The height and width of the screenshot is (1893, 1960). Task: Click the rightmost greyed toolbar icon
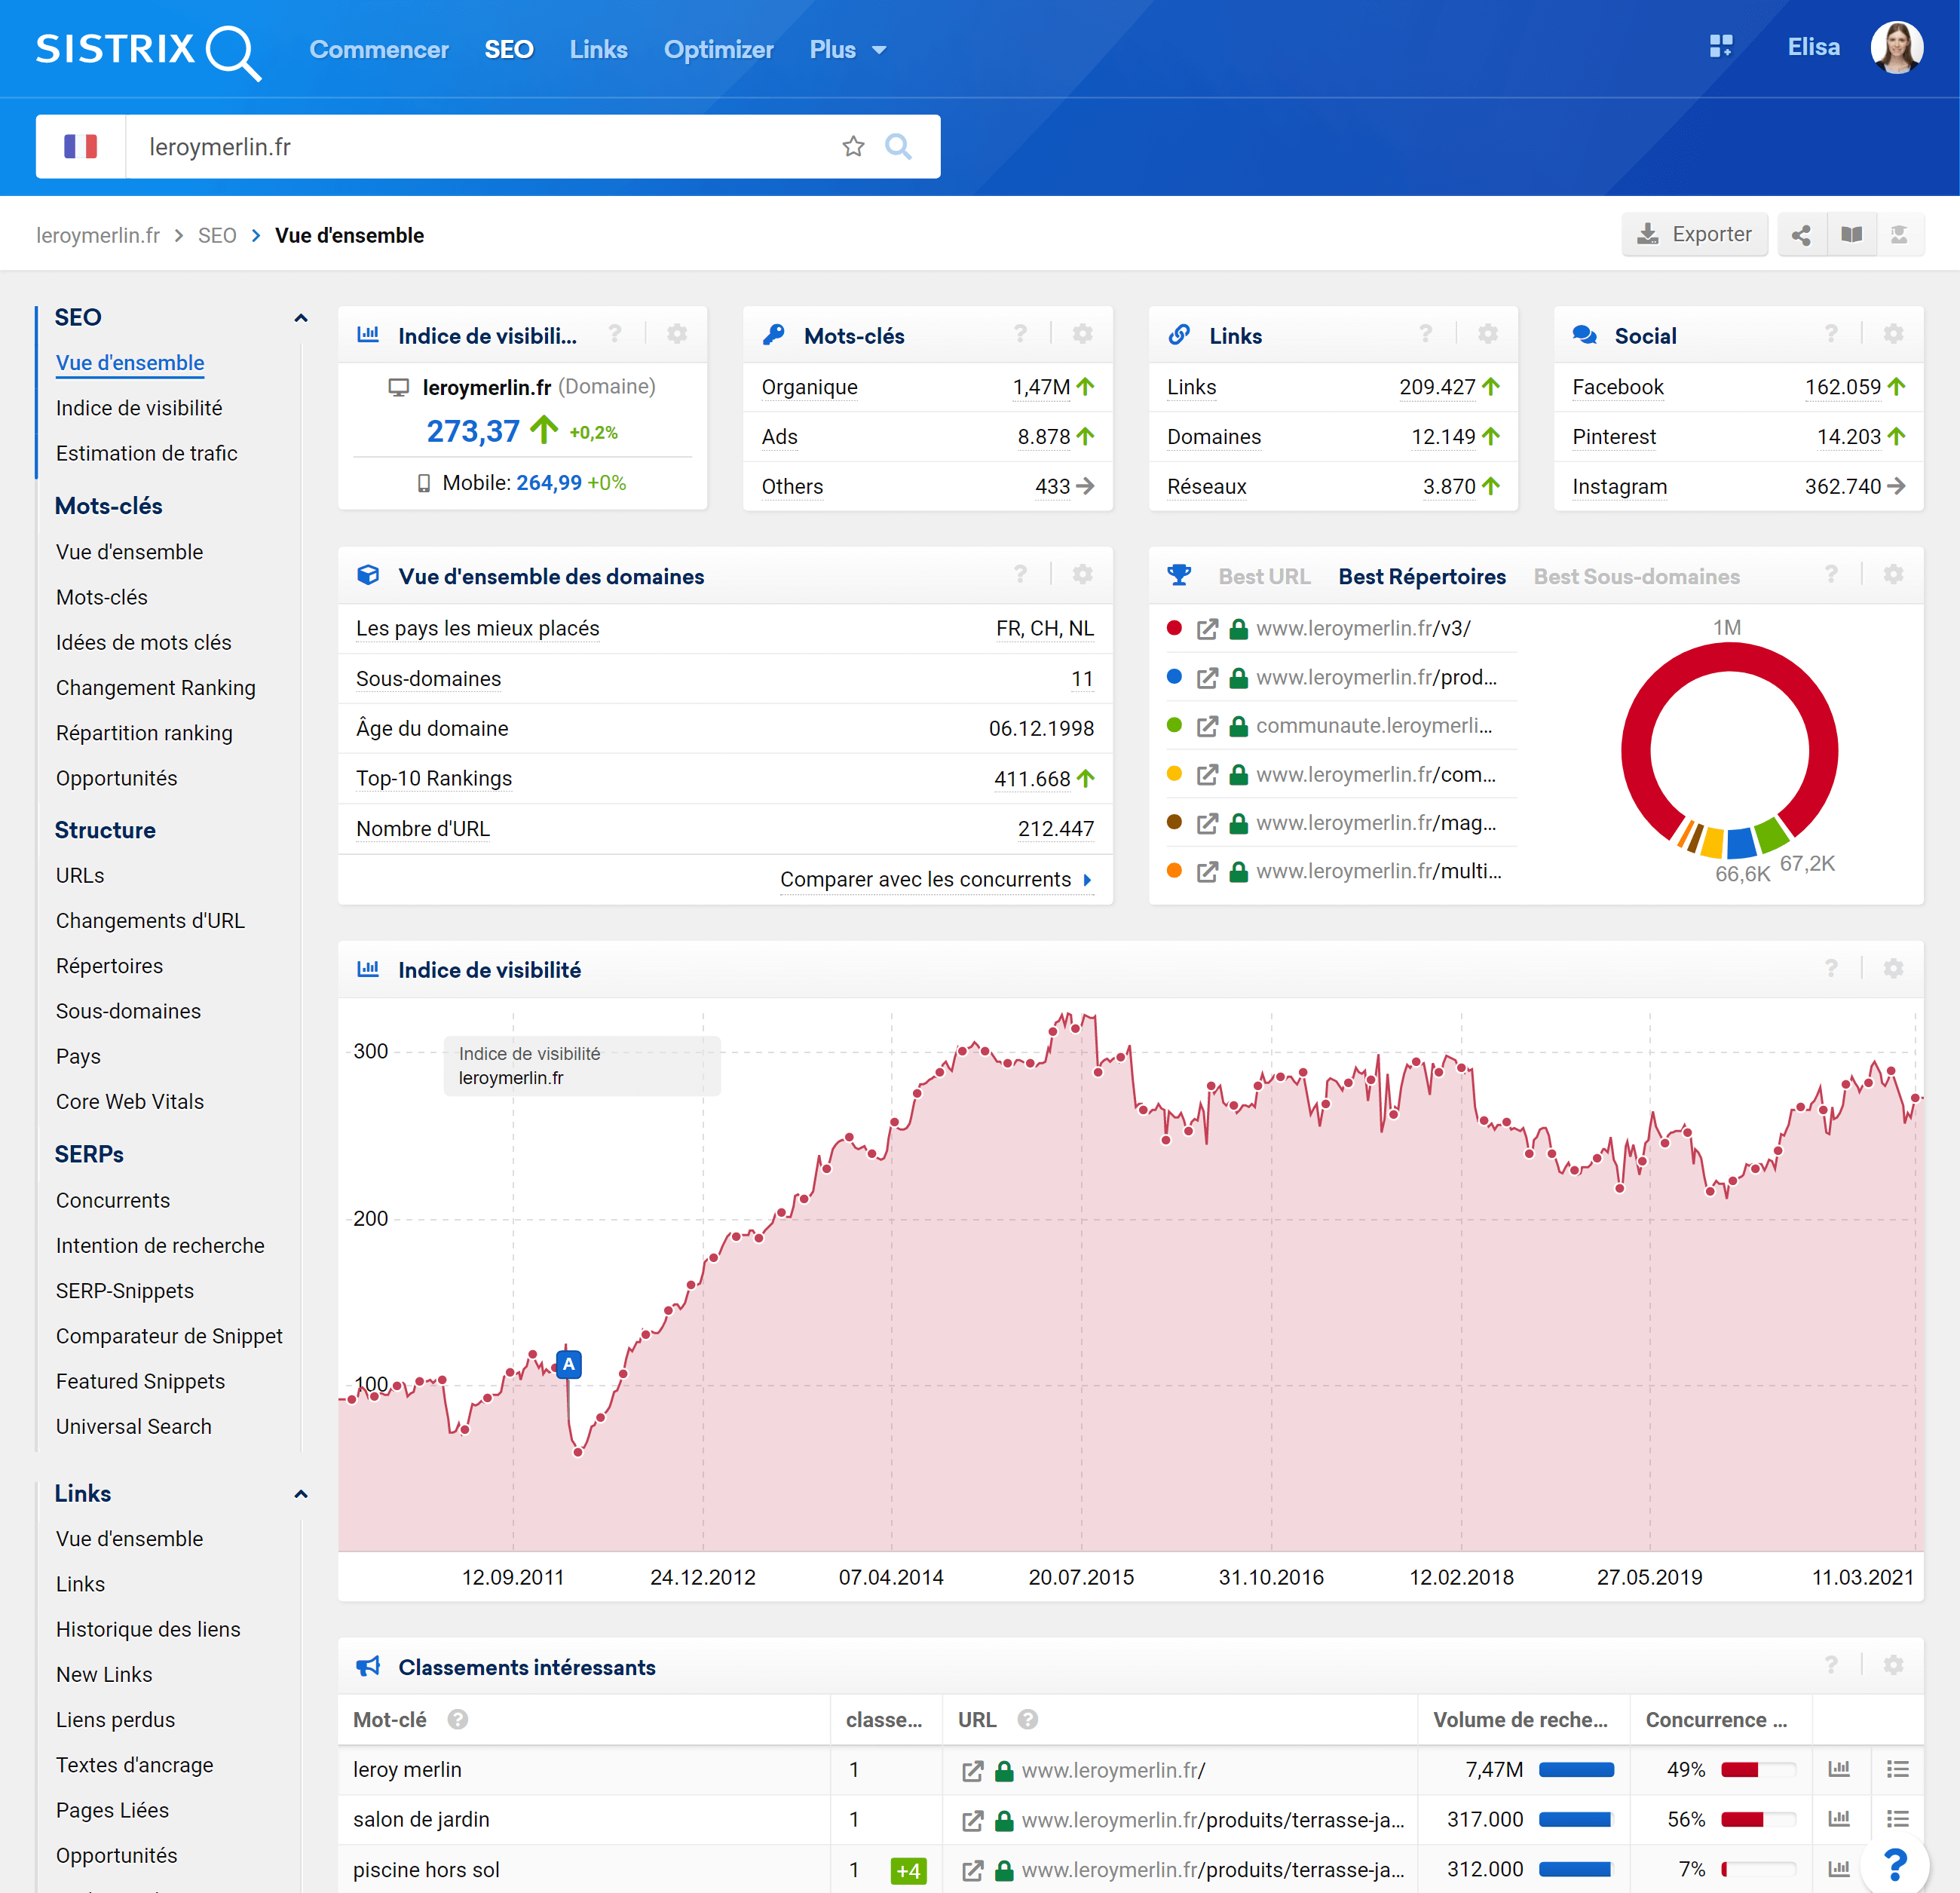(x=1899, y=235)
